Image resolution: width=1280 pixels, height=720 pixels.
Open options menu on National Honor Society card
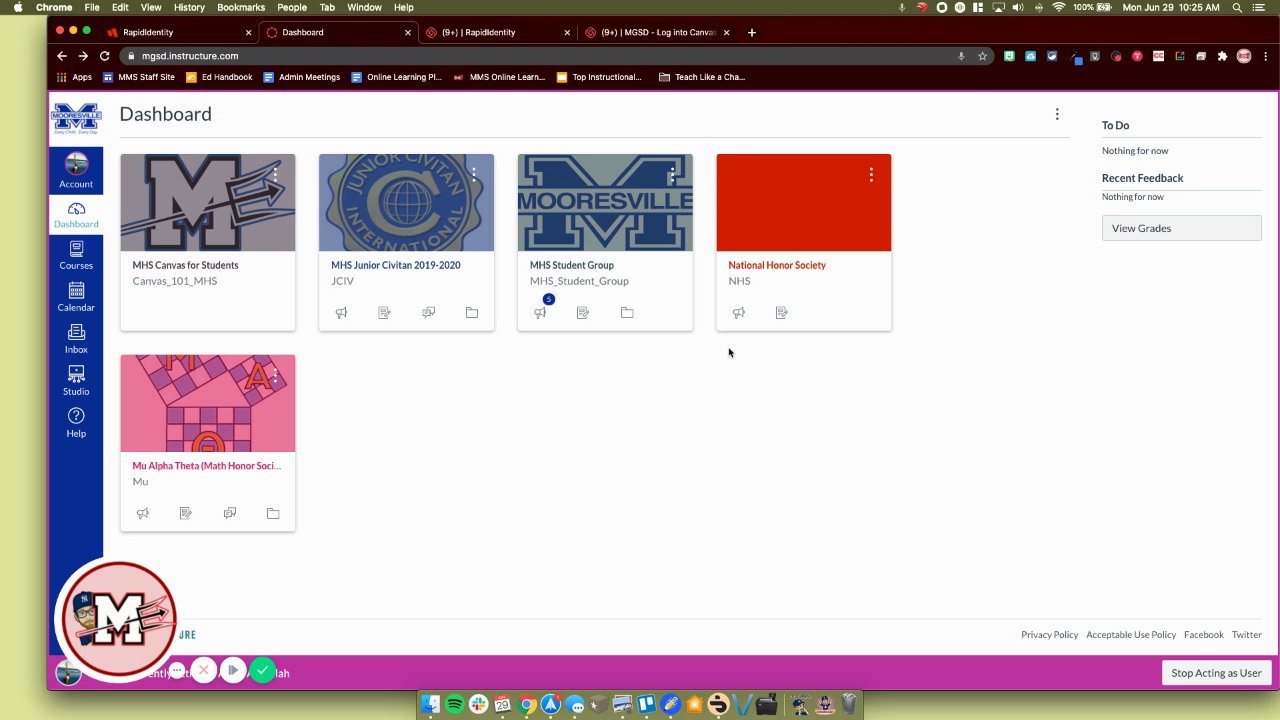[x=871, y=175]
